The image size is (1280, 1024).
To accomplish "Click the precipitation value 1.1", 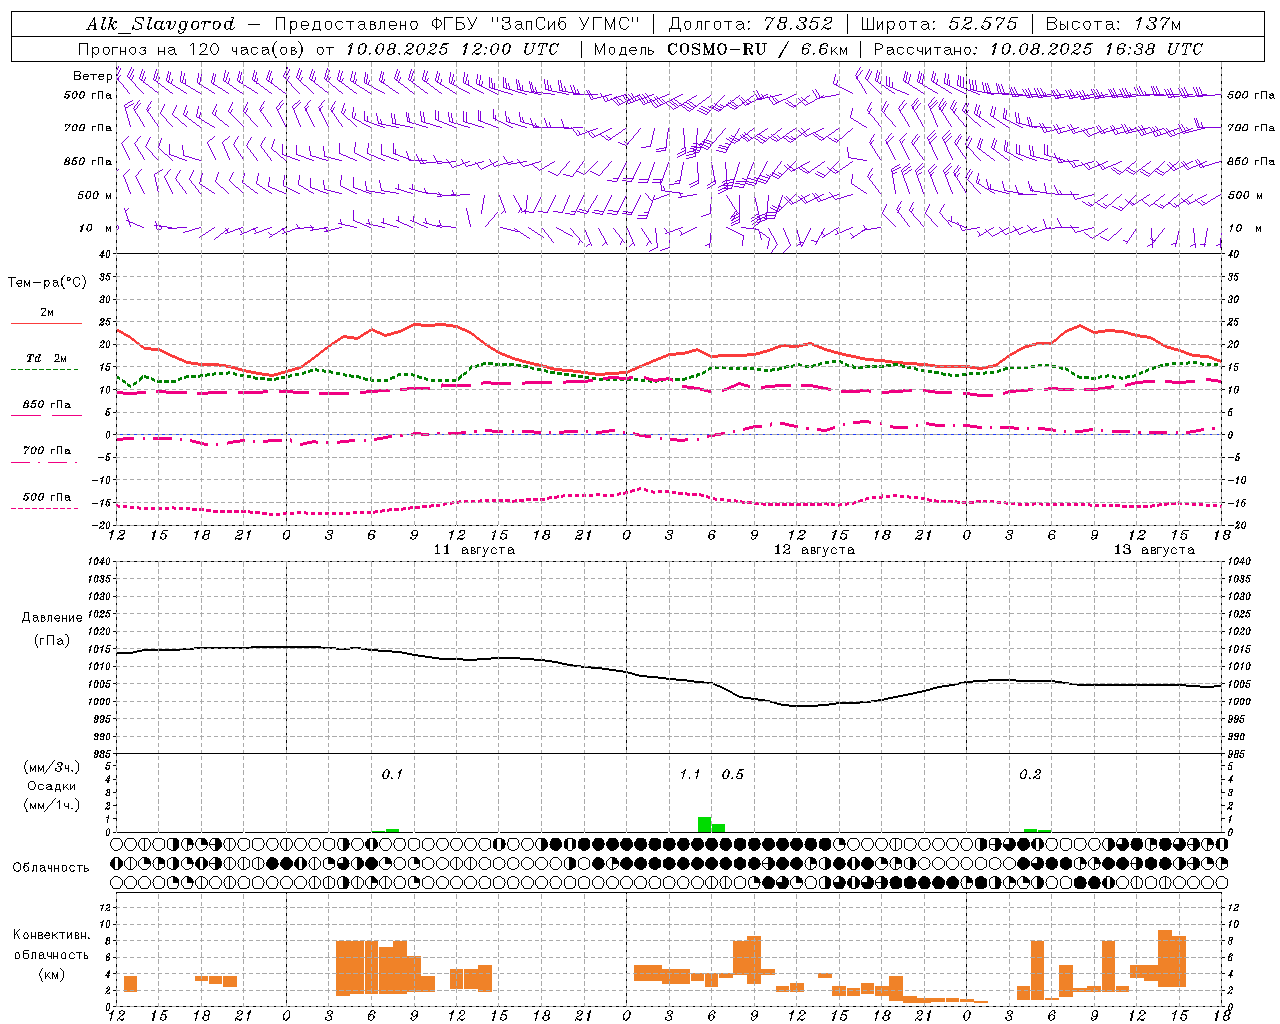I will [690, 774].
